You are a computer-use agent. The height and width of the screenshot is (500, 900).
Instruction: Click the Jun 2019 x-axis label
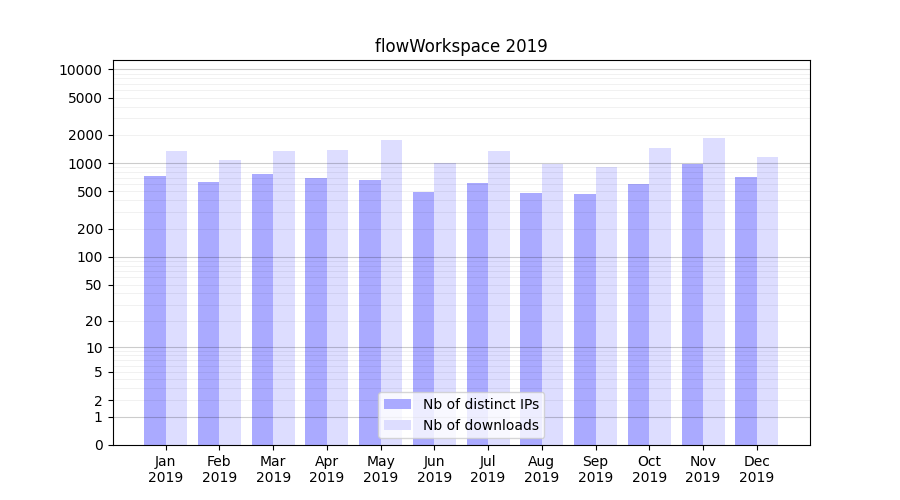point(434,469)
